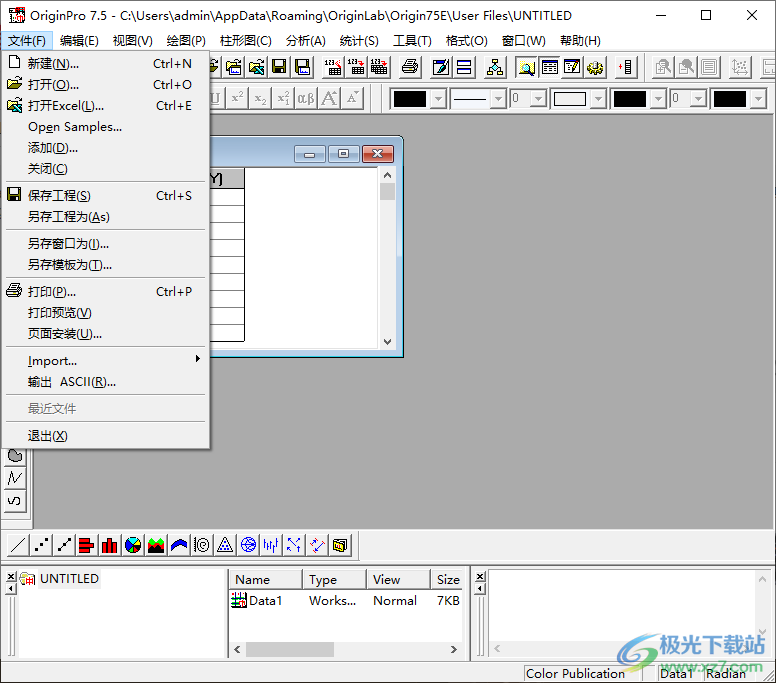Image resolution: width=776 pixels, height=683 pixels.
Task: Open the 统计(S) menu
Action: [359, 41]
